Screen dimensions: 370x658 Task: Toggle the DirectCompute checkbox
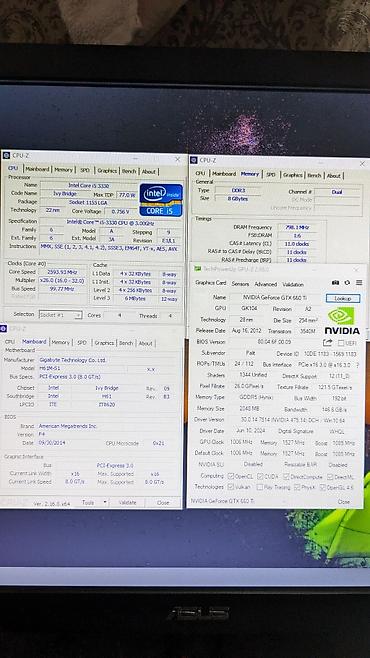click(287, 477)
